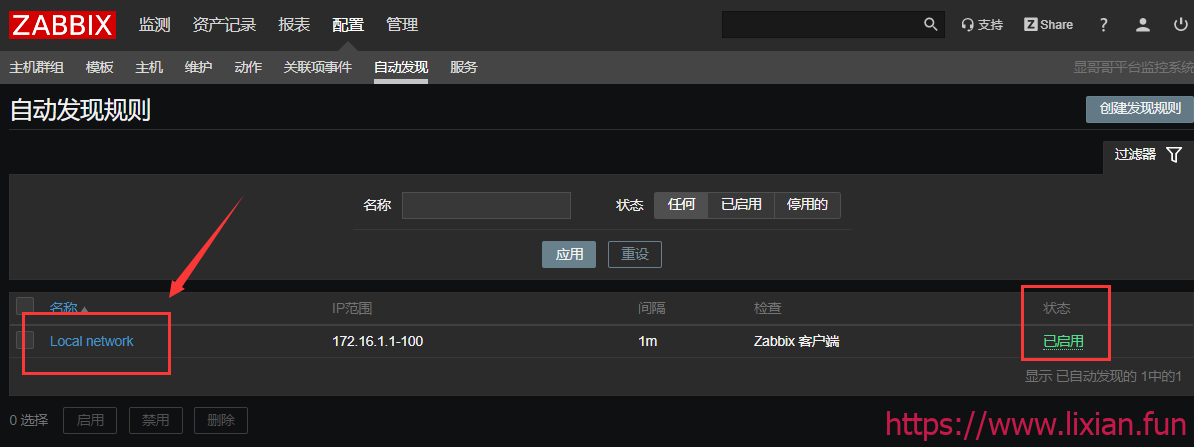
Task: Open the Local network rule link
Action: pos(91,341)
